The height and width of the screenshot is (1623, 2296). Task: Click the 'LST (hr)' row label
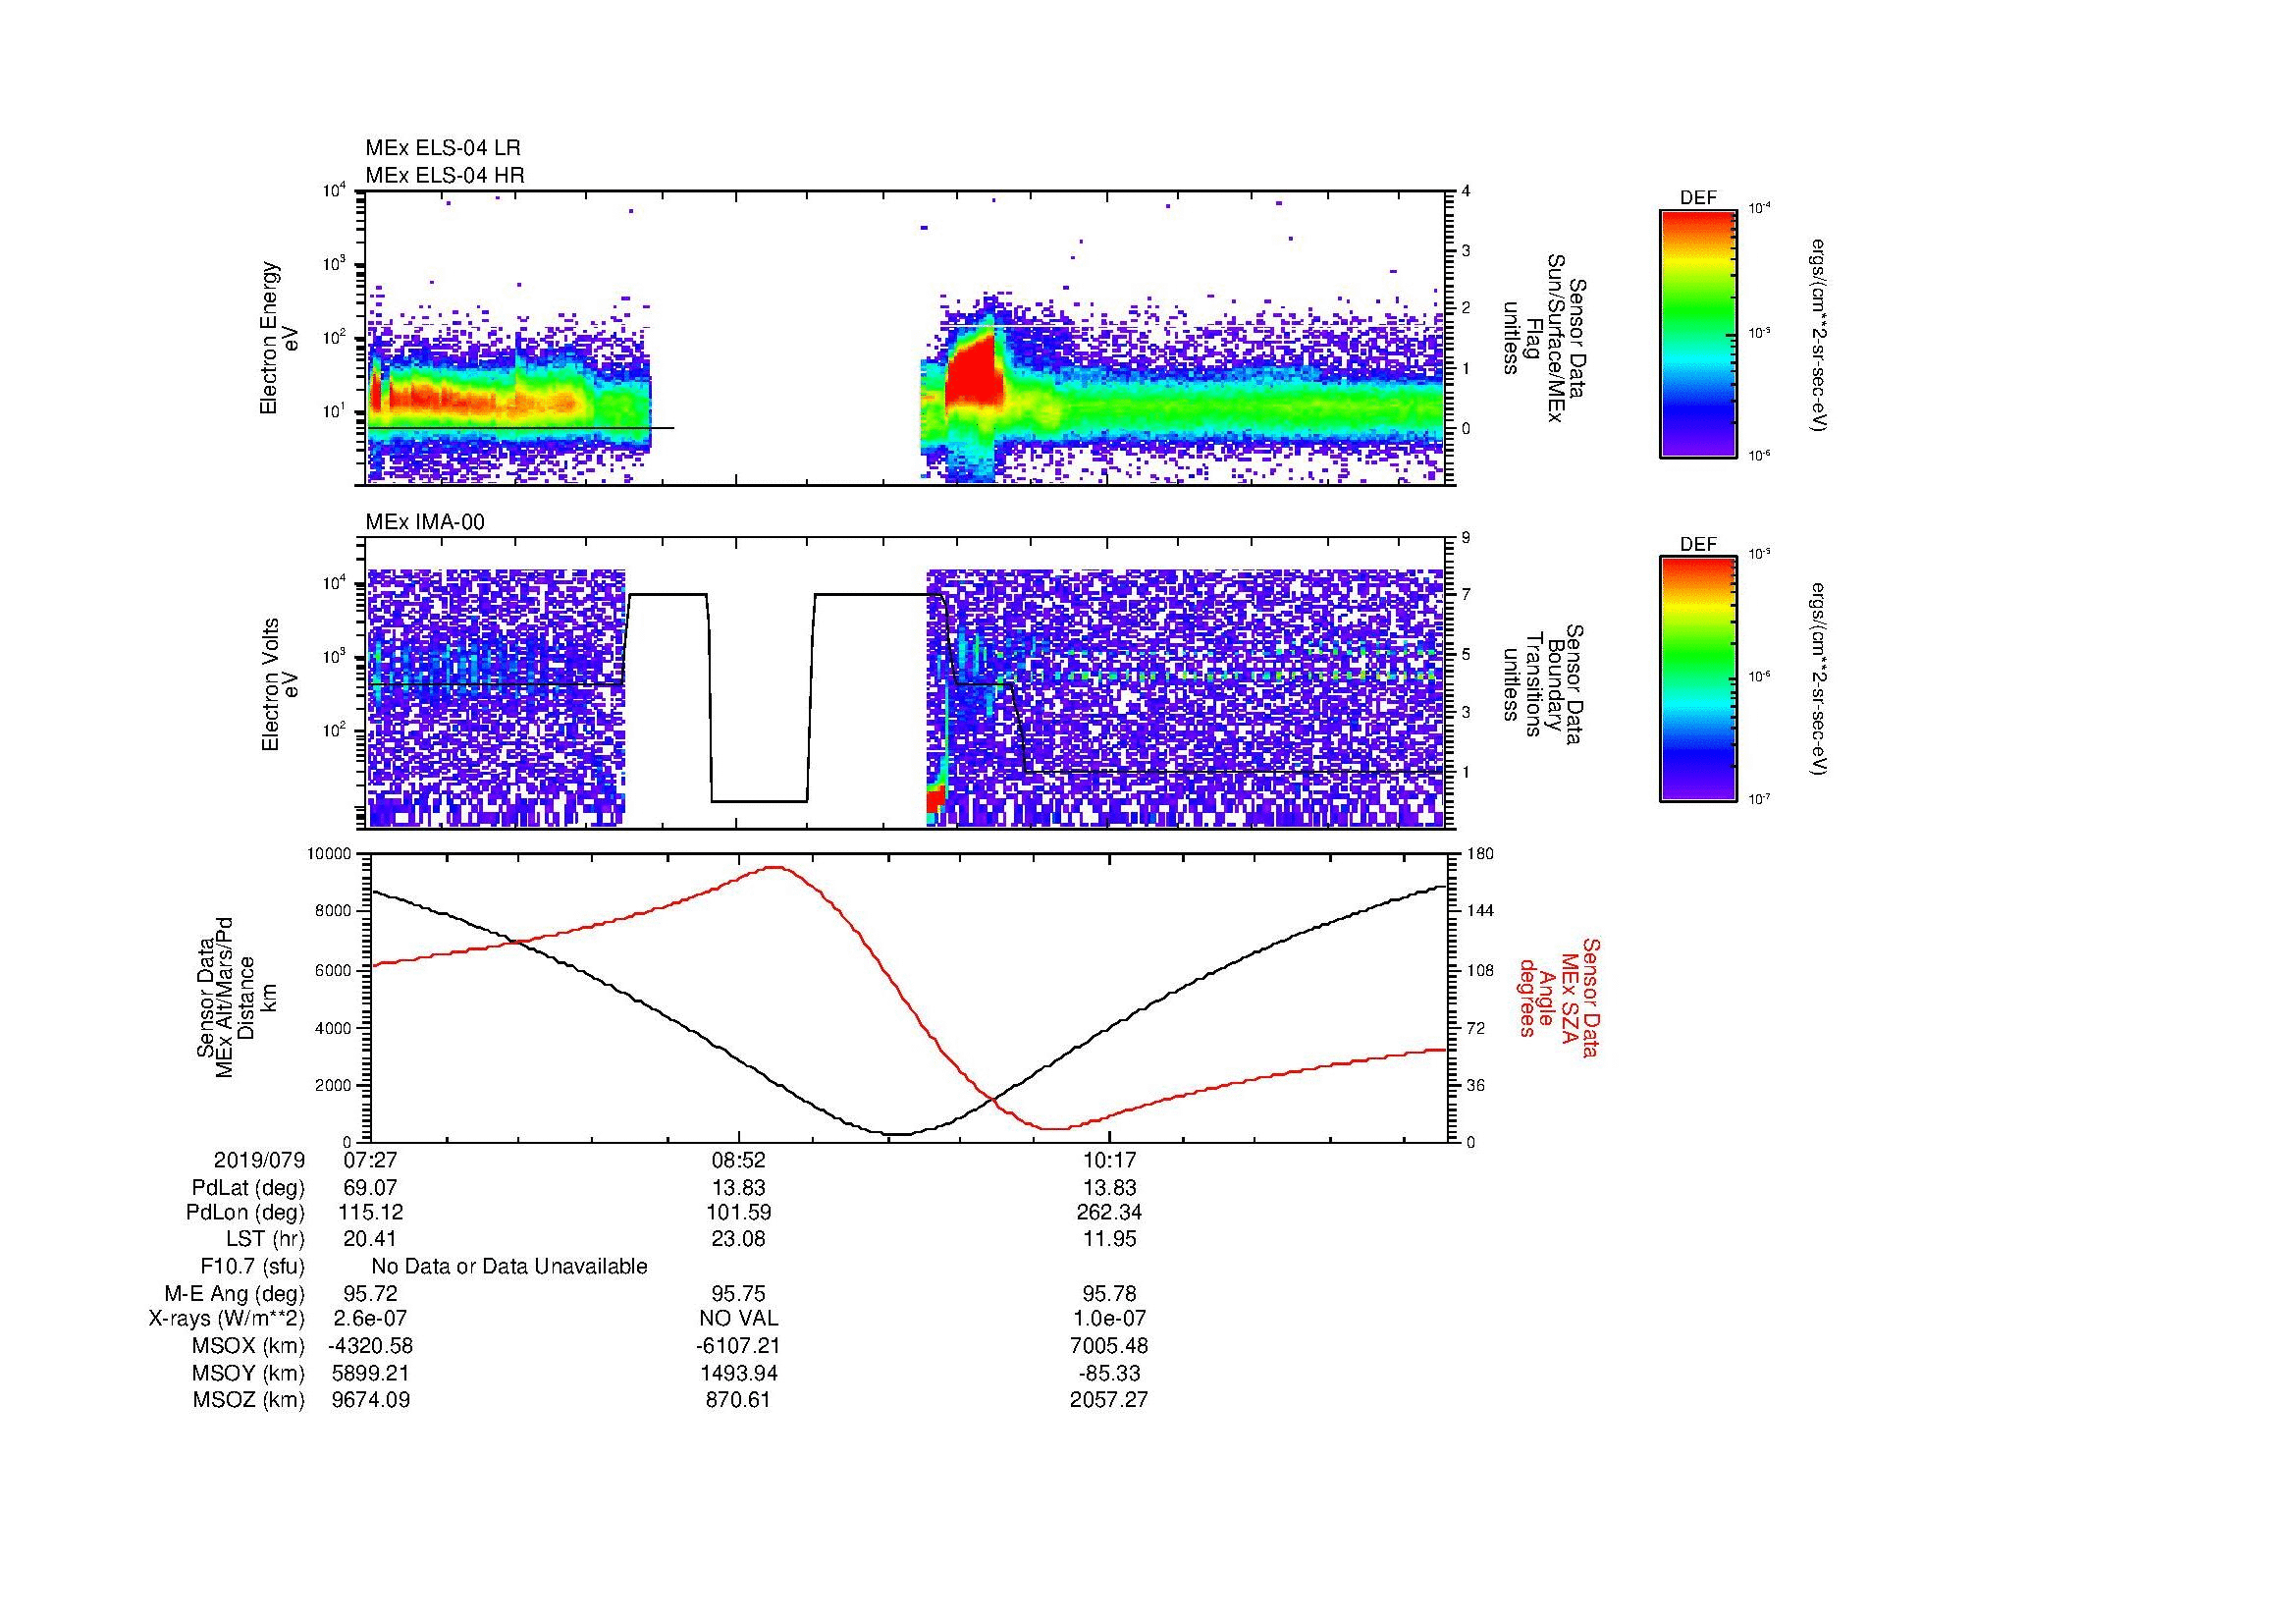[265, 1239]
